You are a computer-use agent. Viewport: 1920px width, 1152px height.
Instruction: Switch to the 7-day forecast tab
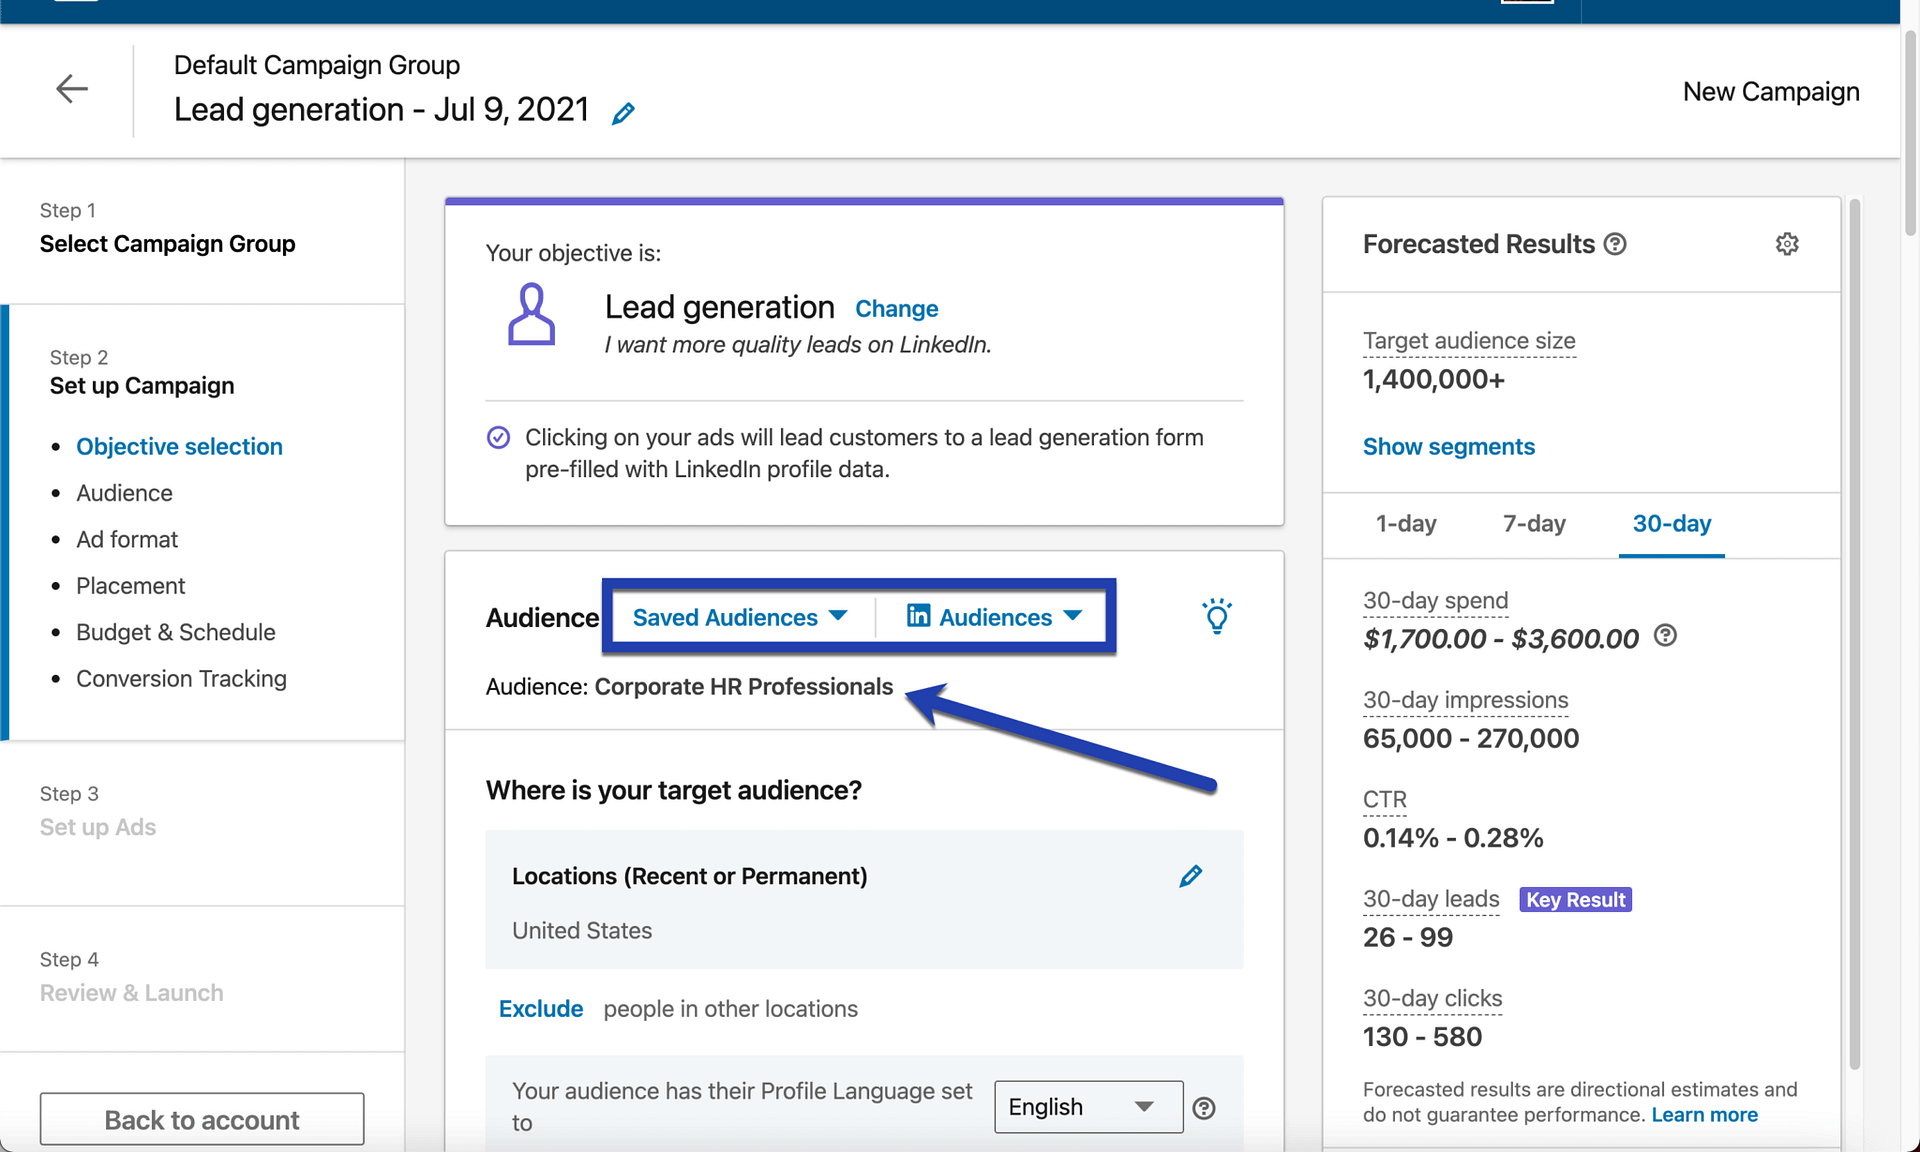(x=1533, y=523)
